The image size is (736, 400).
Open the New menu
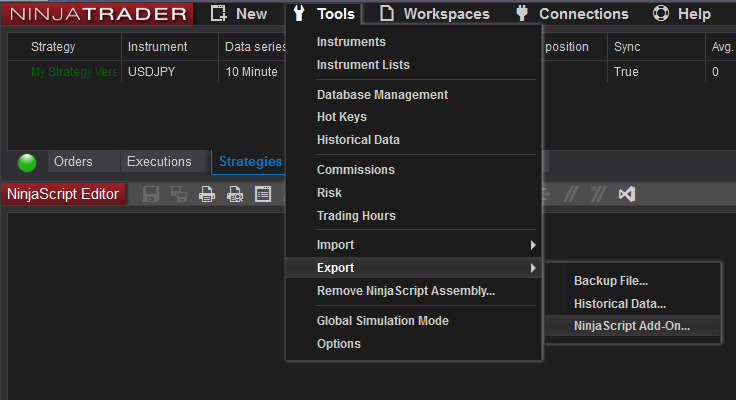239,14
